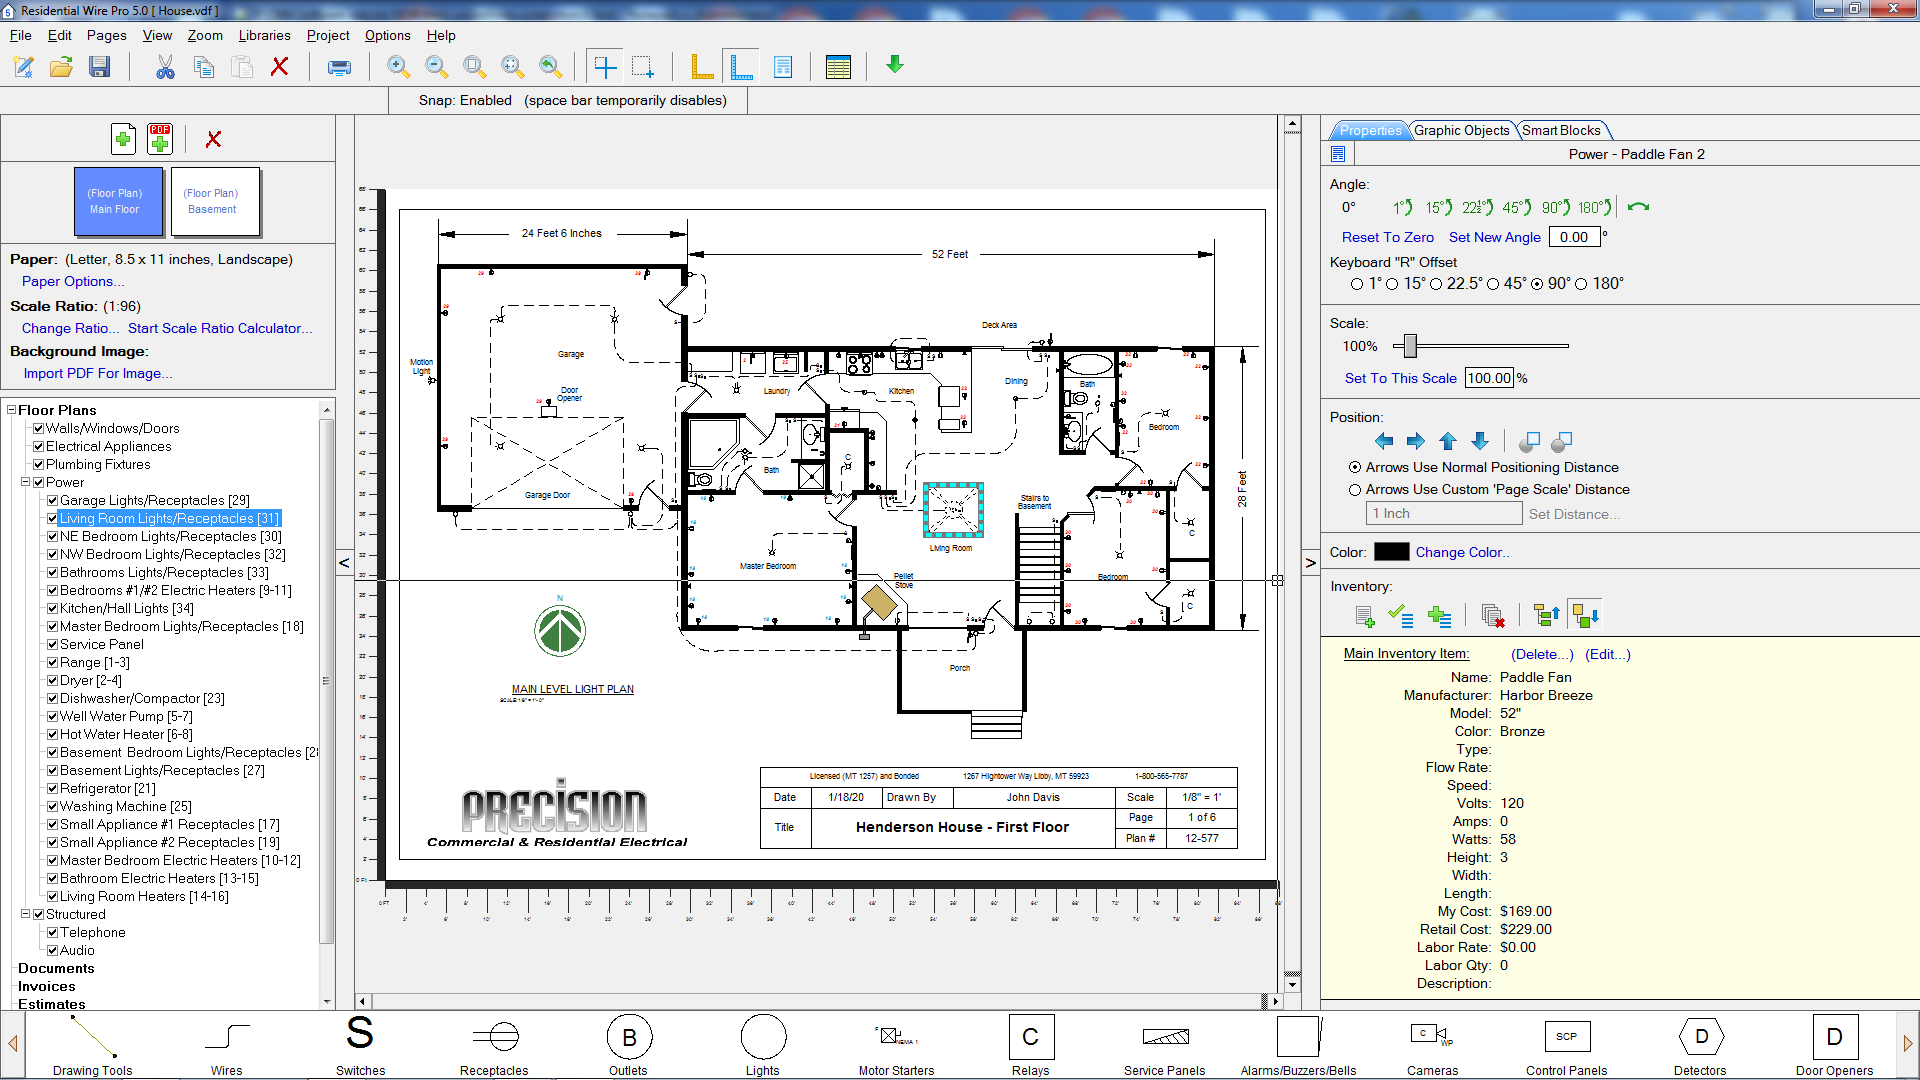1920x1080 pixels.
Task: Click the rotate 45° angle icon
Action: click(x=1516, y=208)
